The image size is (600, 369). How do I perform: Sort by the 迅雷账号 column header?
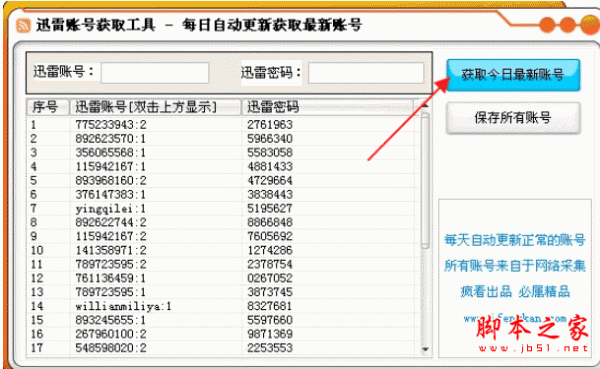(x=155, y=107)
